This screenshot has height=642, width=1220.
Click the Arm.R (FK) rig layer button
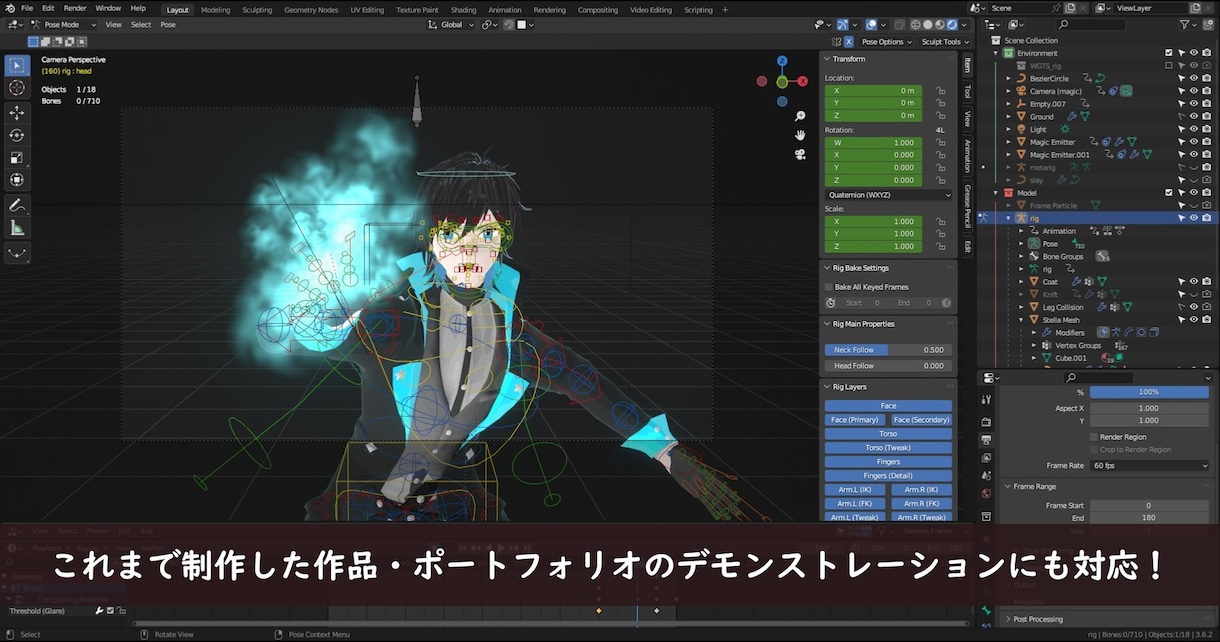point(921,504)
